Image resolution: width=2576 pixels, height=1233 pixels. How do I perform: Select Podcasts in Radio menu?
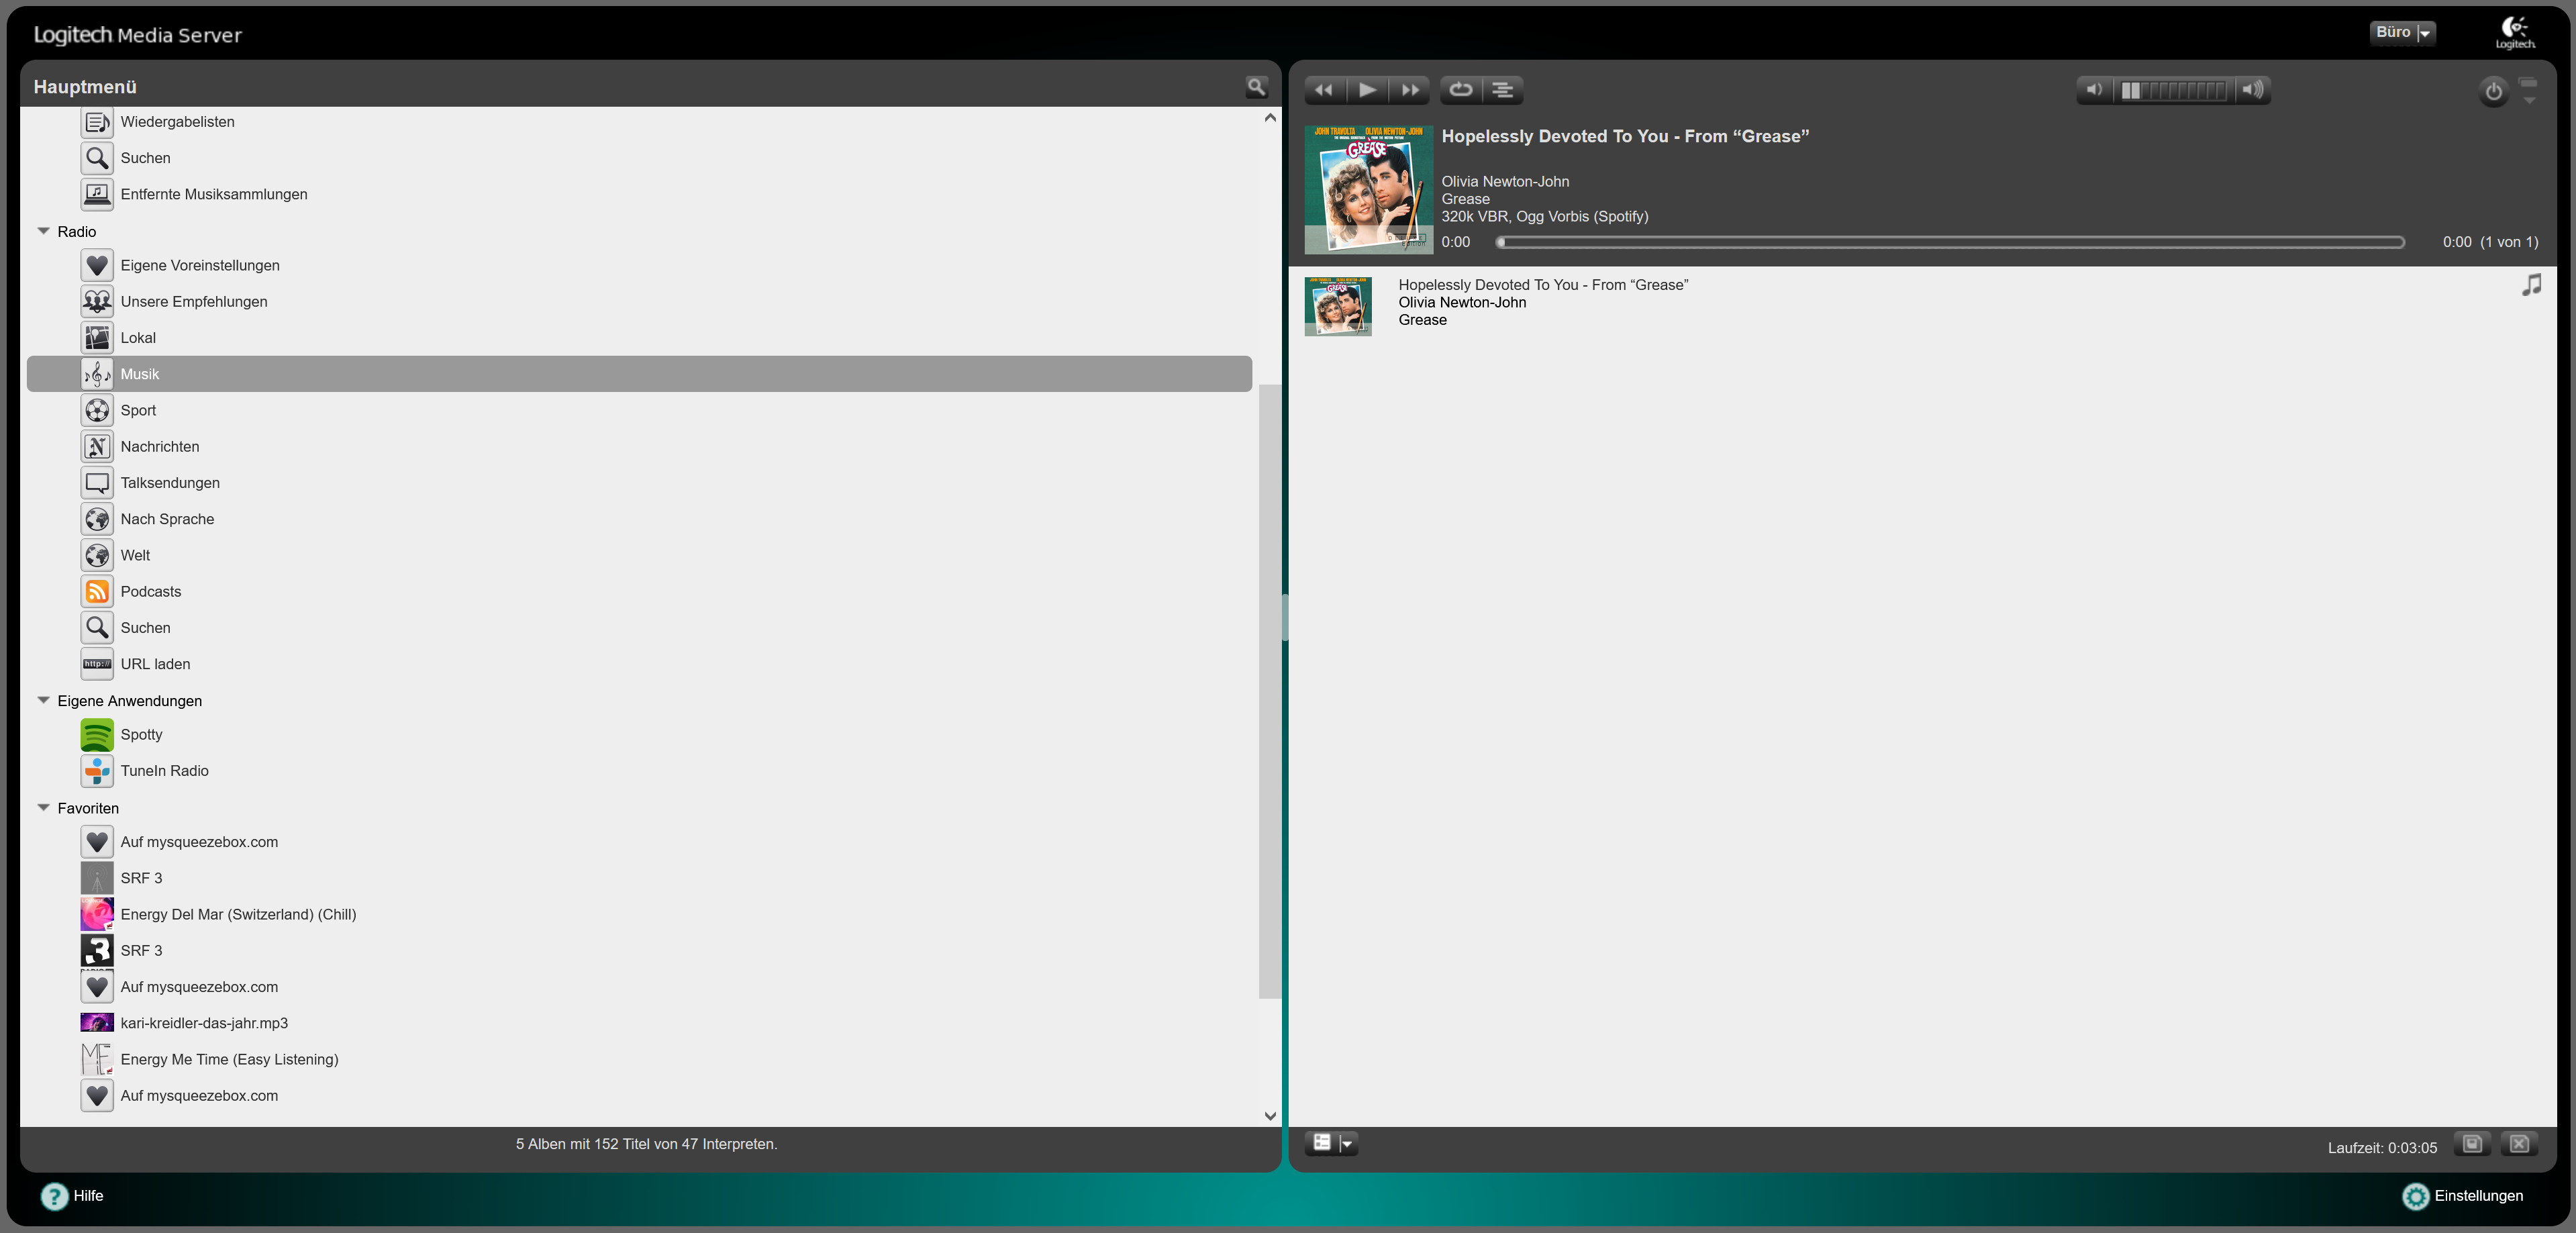point(150,592)
